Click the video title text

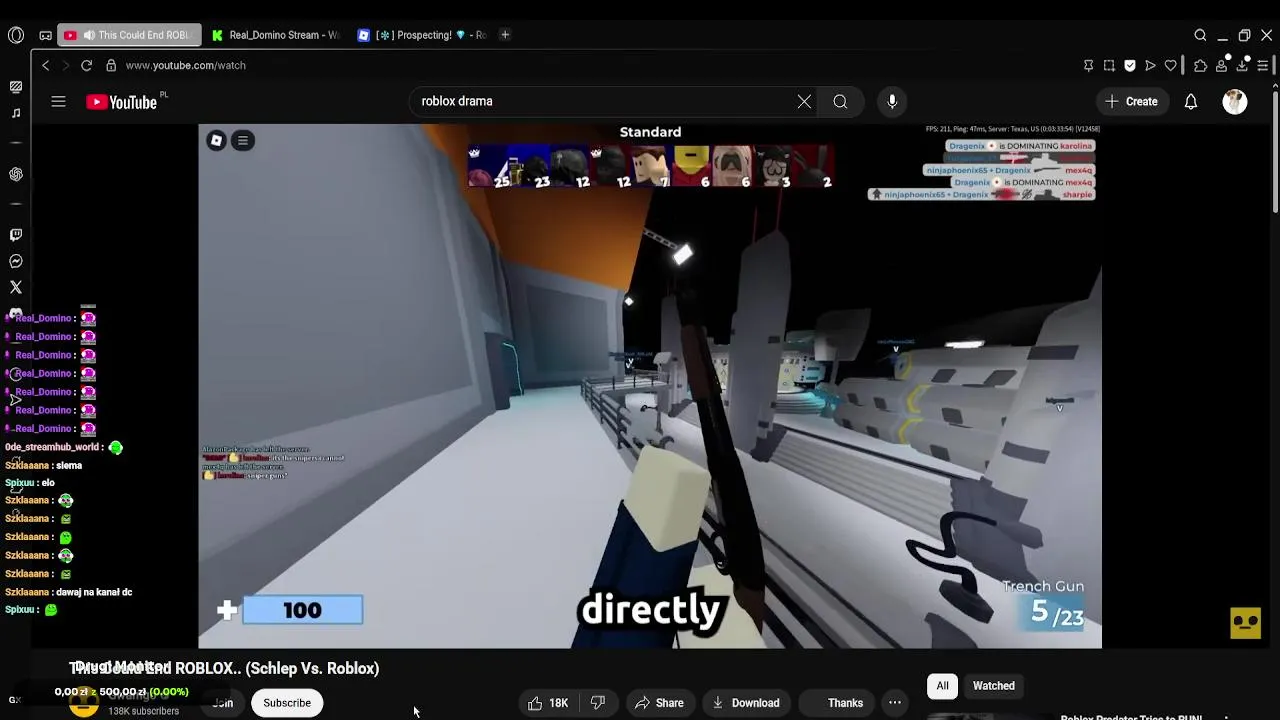coord(224,668)
